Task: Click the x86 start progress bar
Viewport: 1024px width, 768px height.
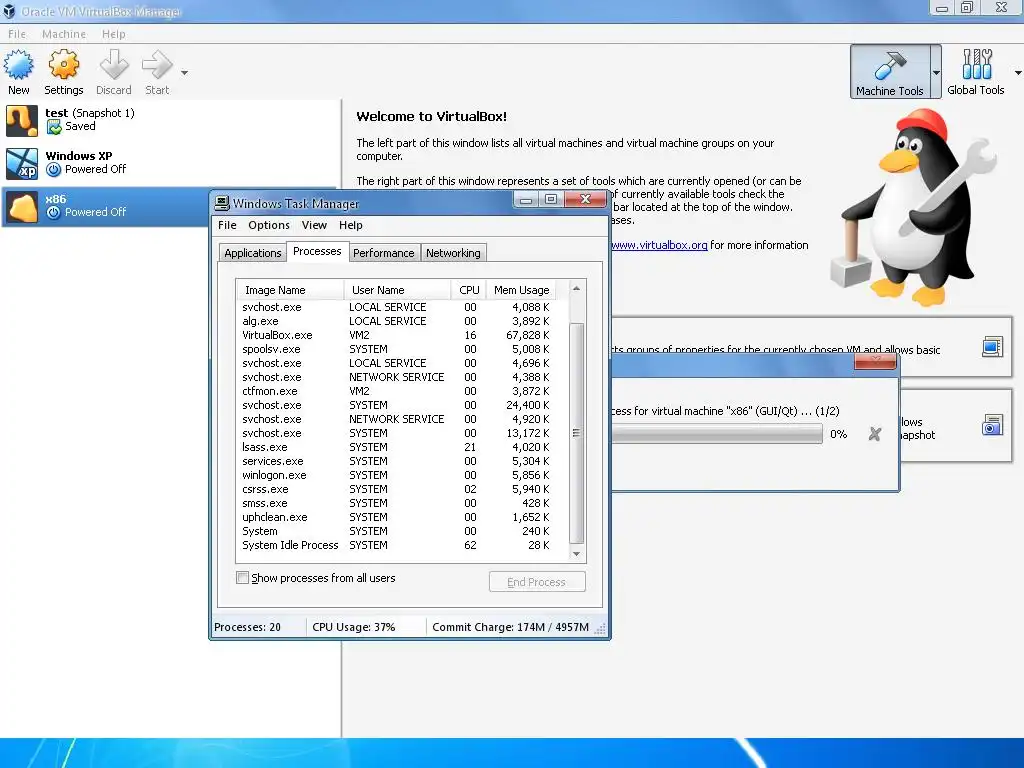Action: tap(717, 434)
